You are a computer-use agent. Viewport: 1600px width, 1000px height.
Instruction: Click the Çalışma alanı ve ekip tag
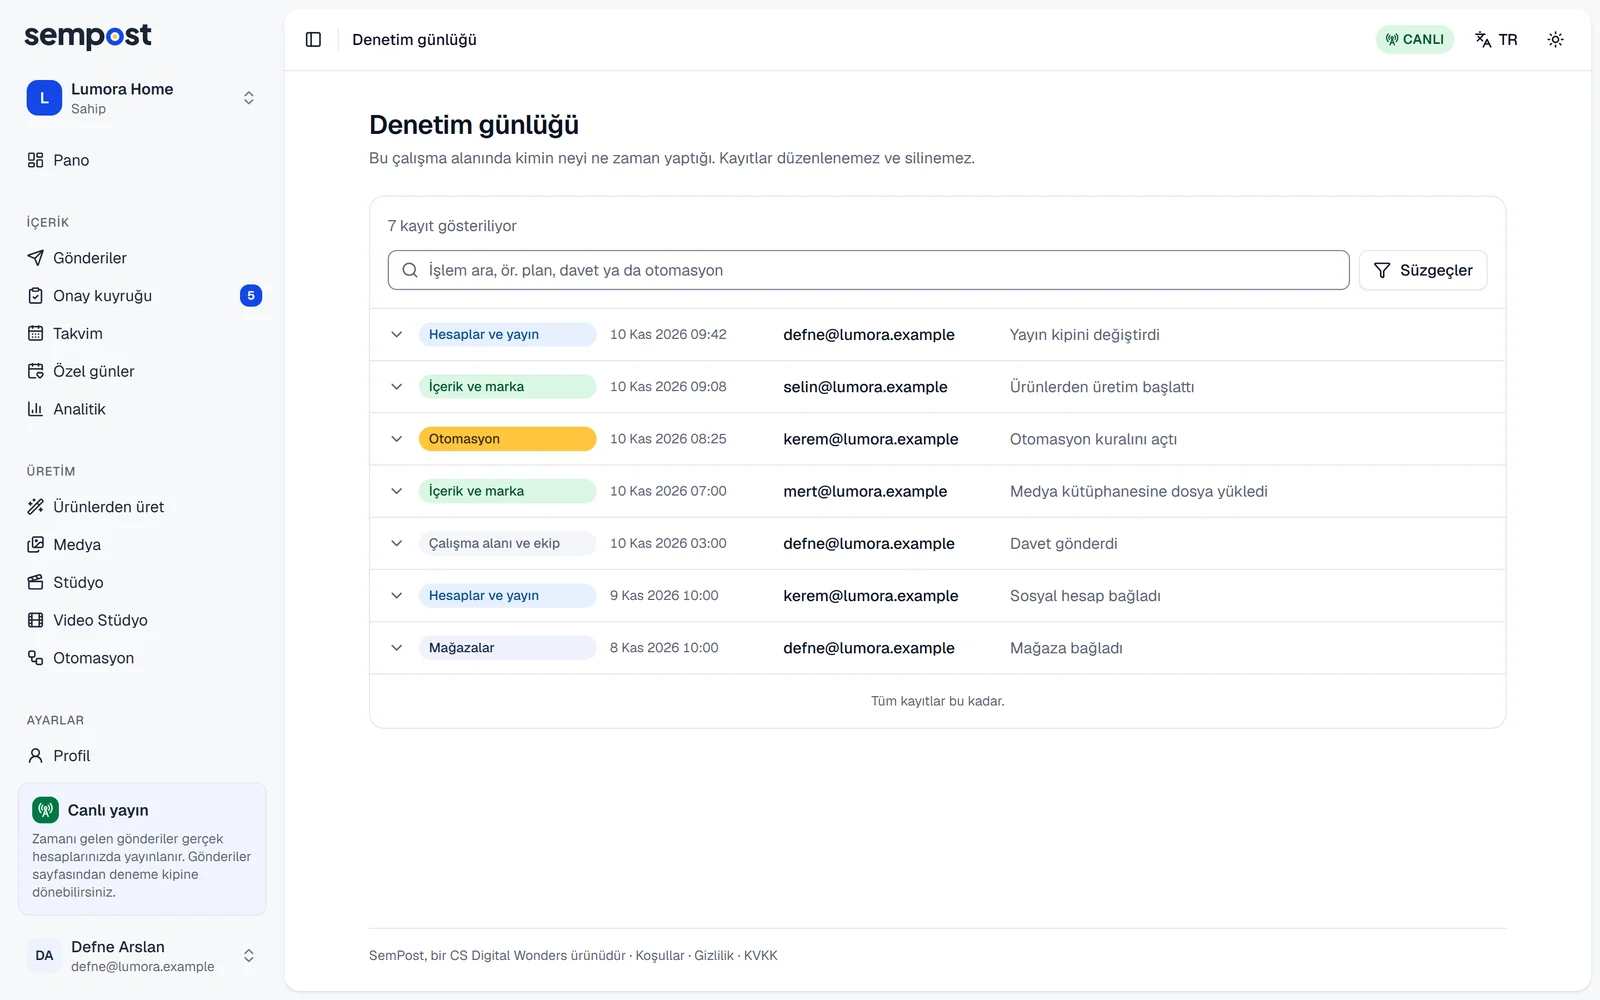click(x=507, y=543)
